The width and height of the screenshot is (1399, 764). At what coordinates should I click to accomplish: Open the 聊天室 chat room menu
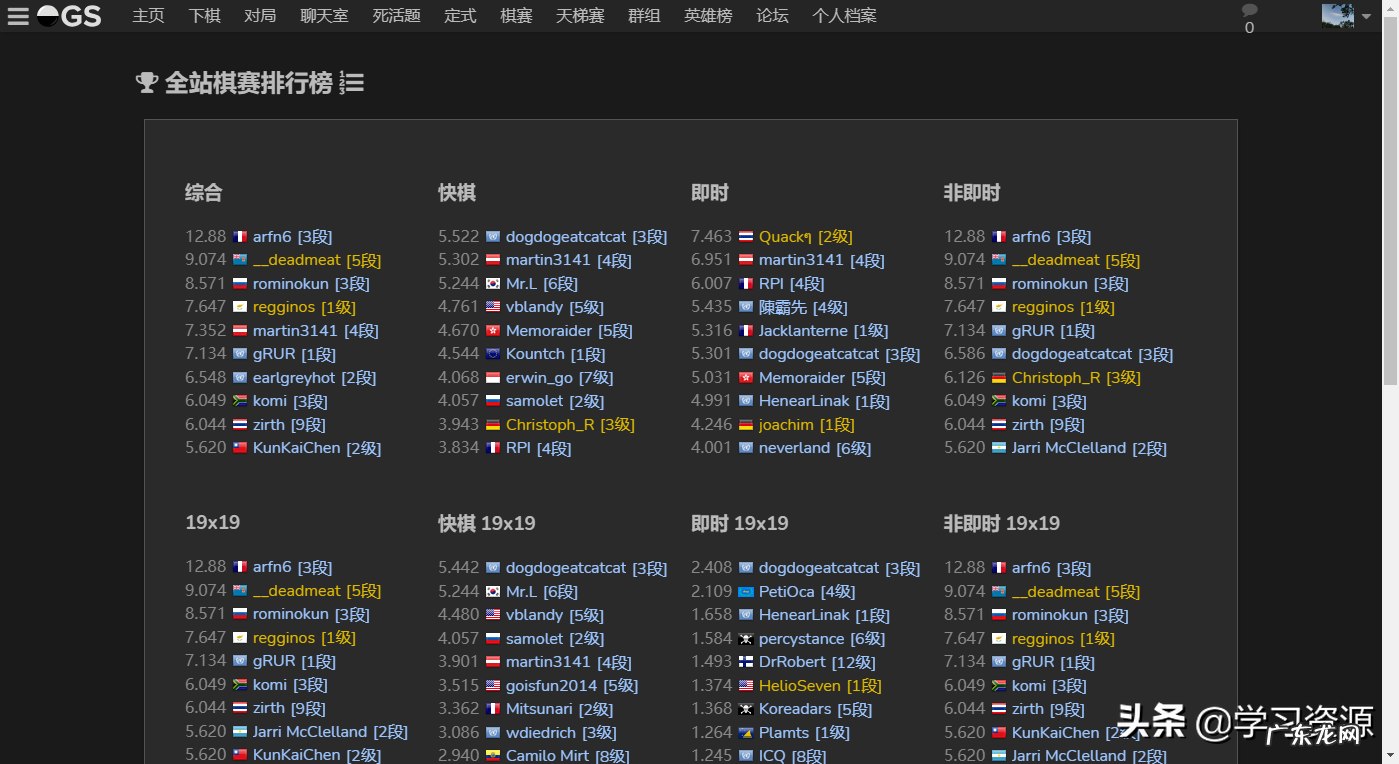[324, 16]
